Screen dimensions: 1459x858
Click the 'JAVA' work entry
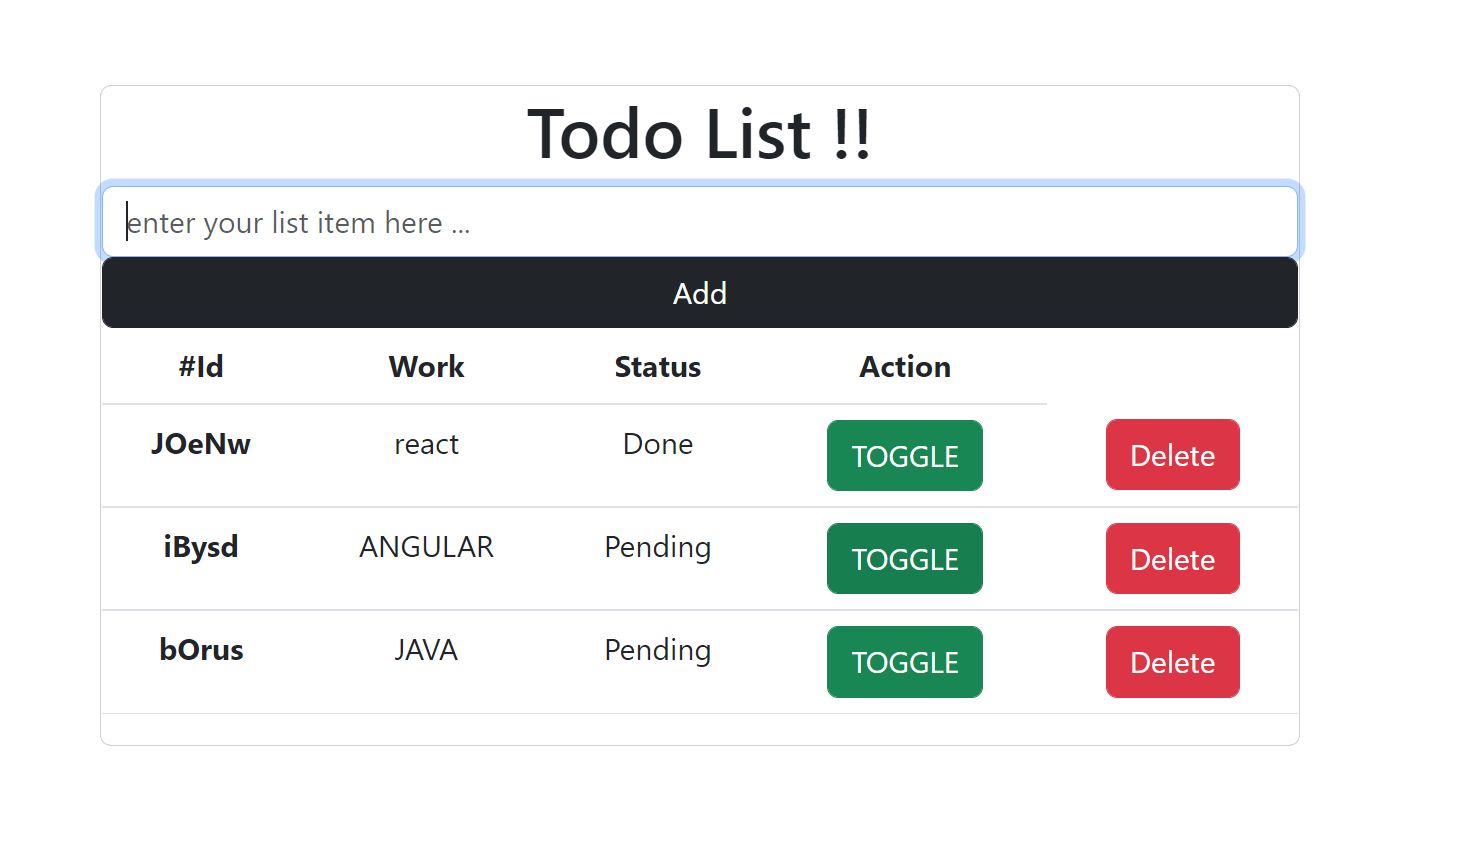(426, 649)
